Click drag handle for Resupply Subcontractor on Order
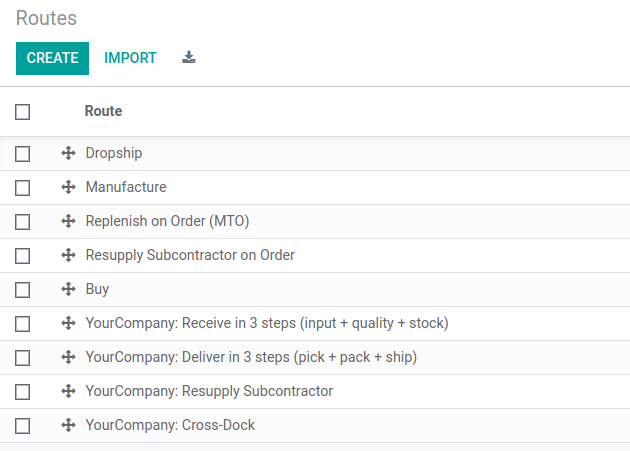This screenshot has height=451, width=630. coord(68,256)
